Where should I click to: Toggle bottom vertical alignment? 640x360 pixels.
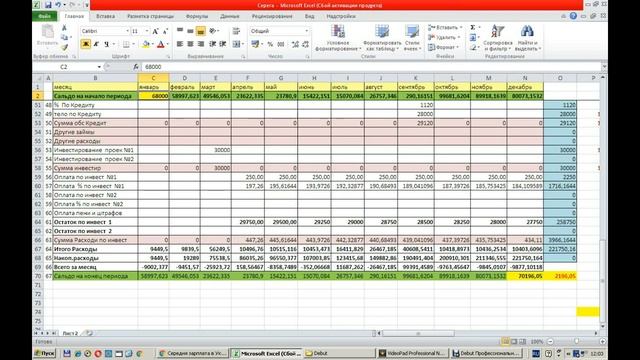[200, 31]
